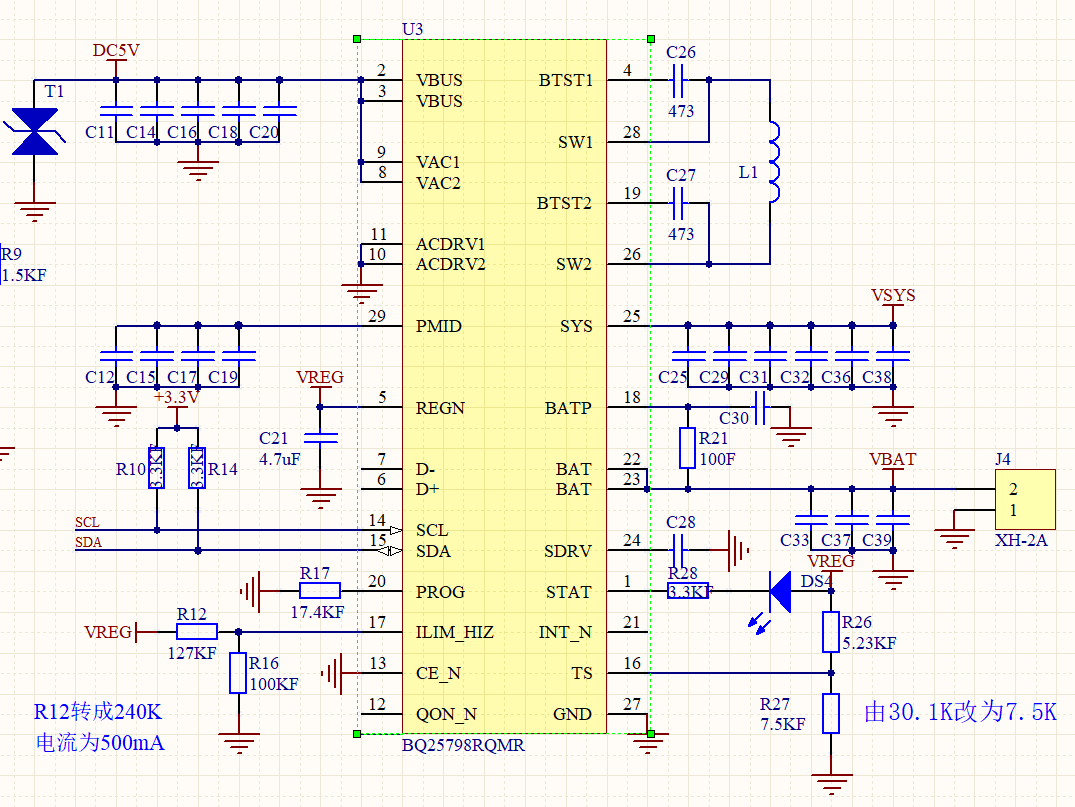This screenshot has height=807, width=1075.
Task: Select the J4 XH-2A connector
Action: click(x=1025, y=499)
